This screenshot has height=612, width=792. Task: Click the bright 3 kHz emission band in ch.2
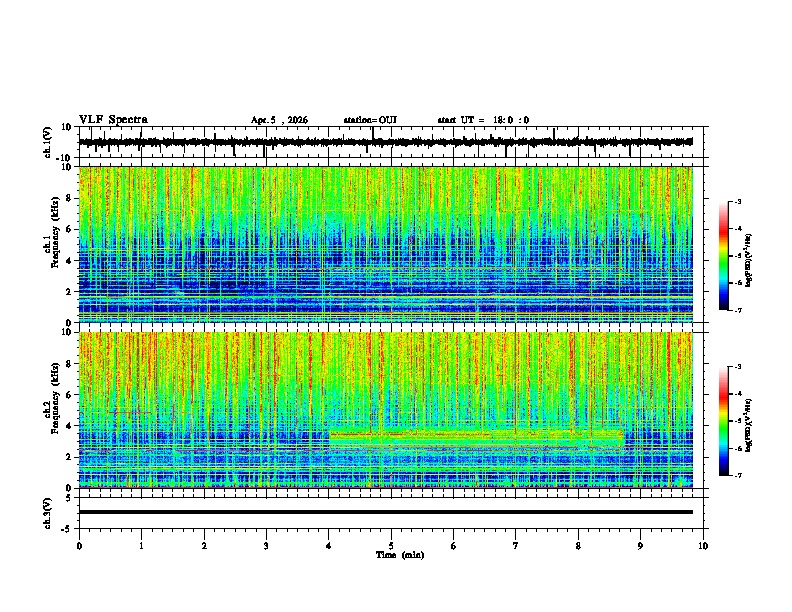(477, 438)
